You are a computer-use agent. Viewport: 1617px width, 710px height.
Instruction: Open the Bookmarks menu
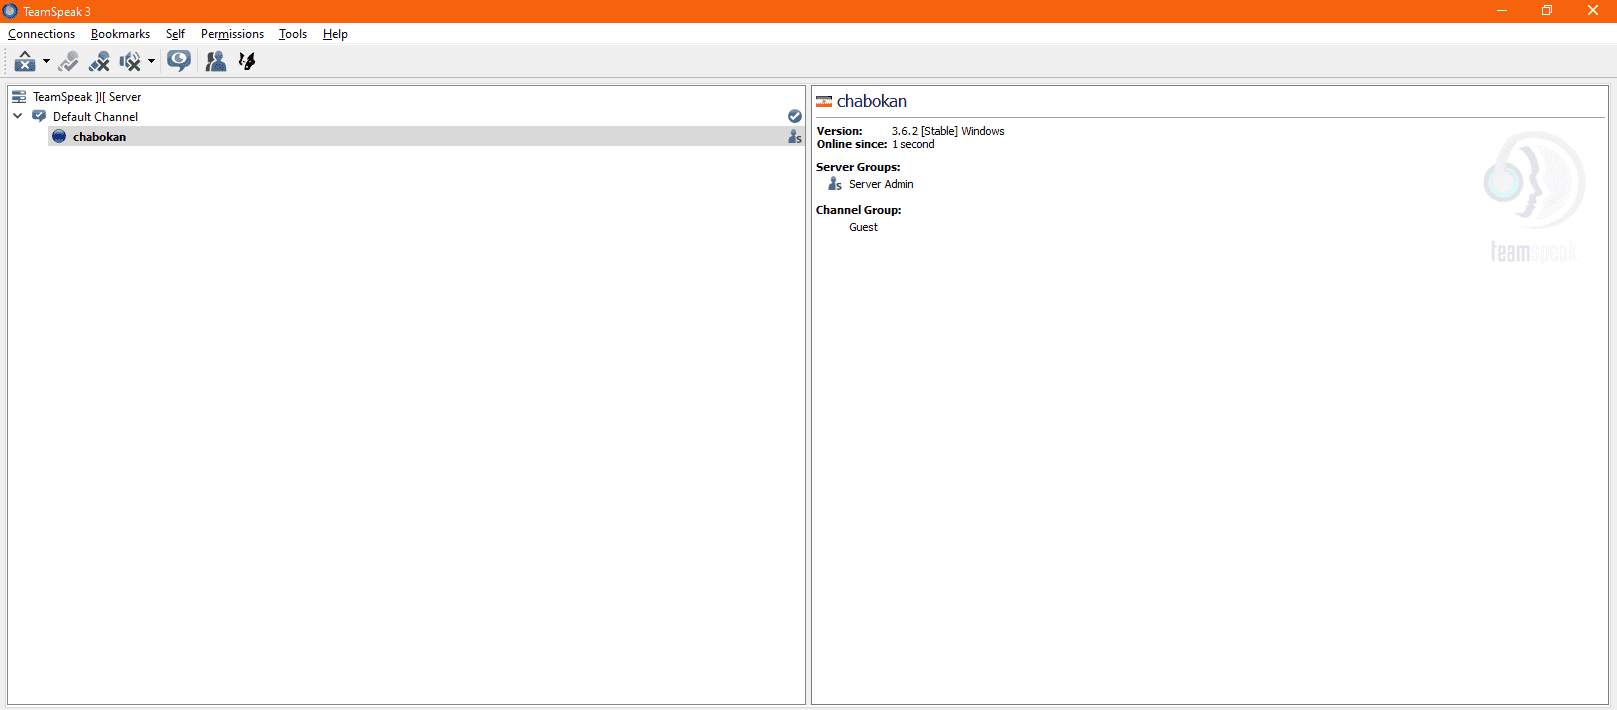120,34
